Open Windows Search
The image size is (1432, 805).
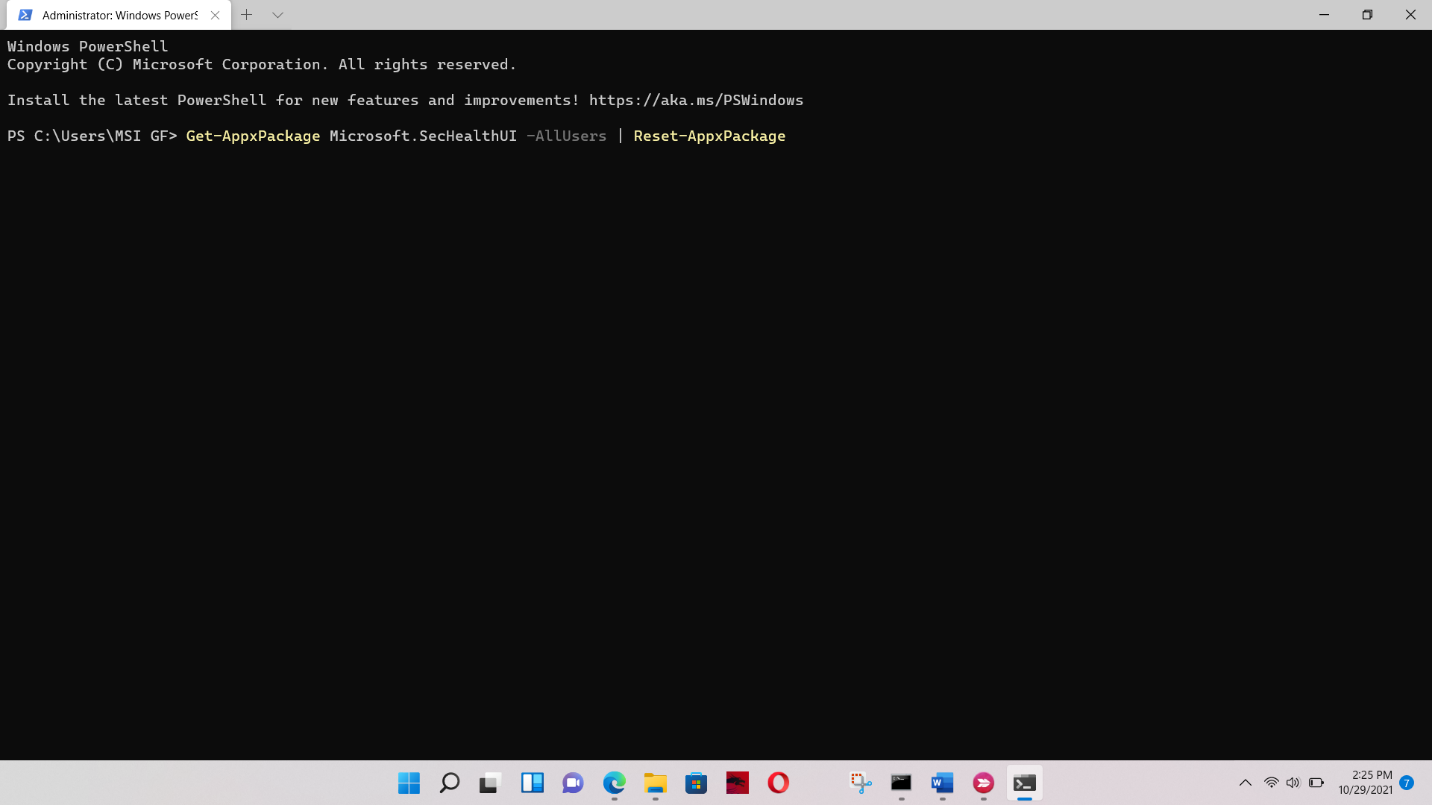tap(449, 783)
